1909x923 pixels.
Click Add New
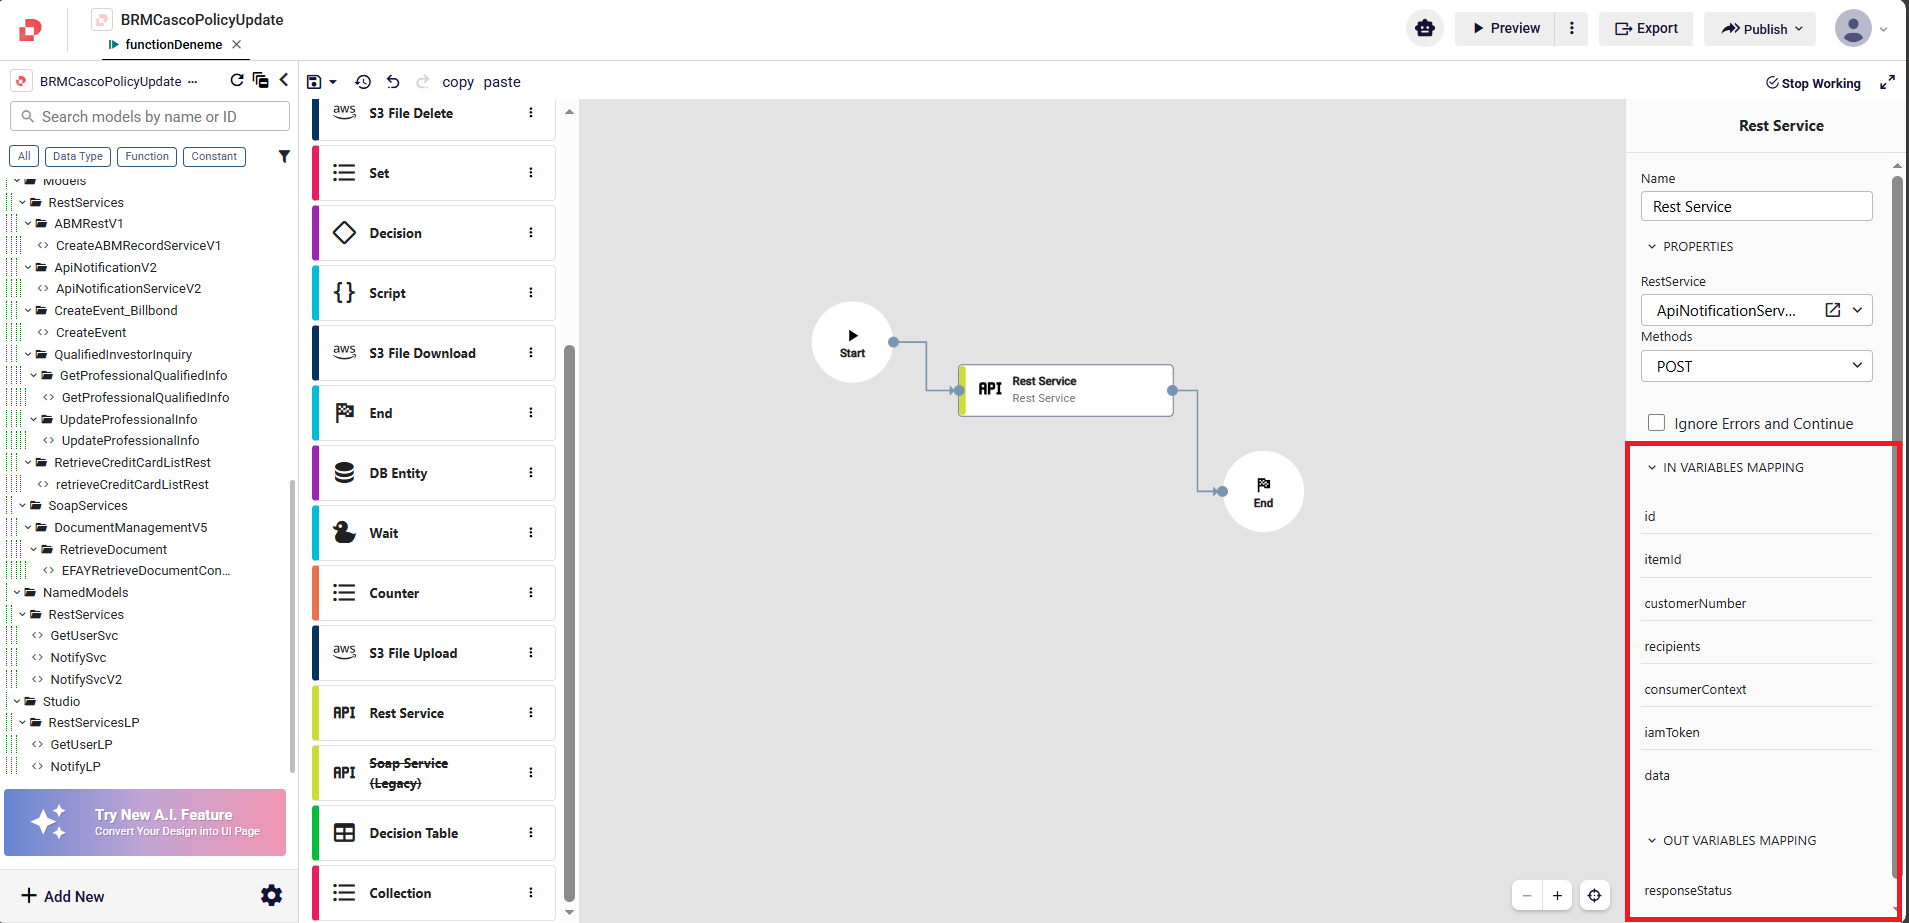(63, 896)
